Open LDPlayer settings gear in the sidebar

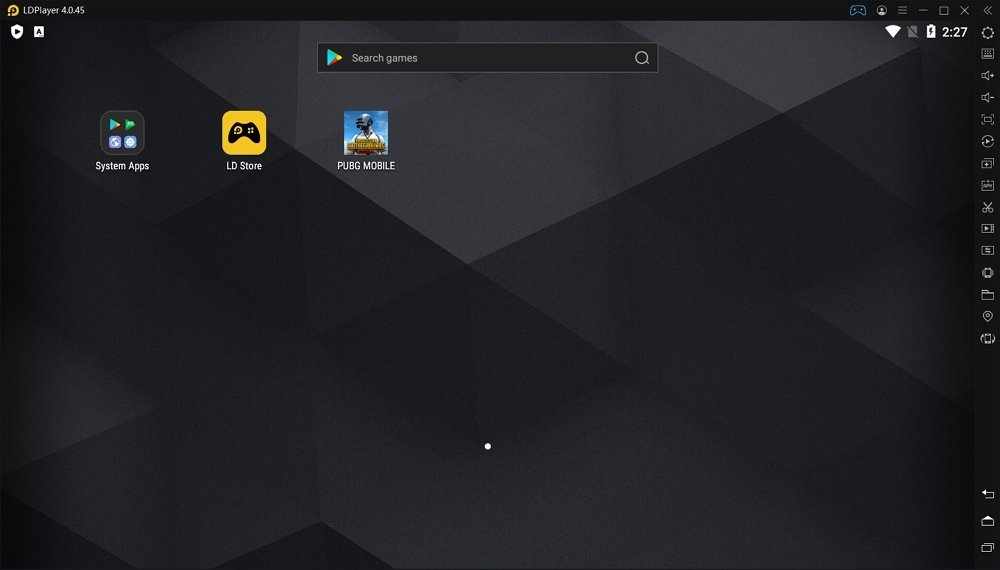(x=987, y=33)
